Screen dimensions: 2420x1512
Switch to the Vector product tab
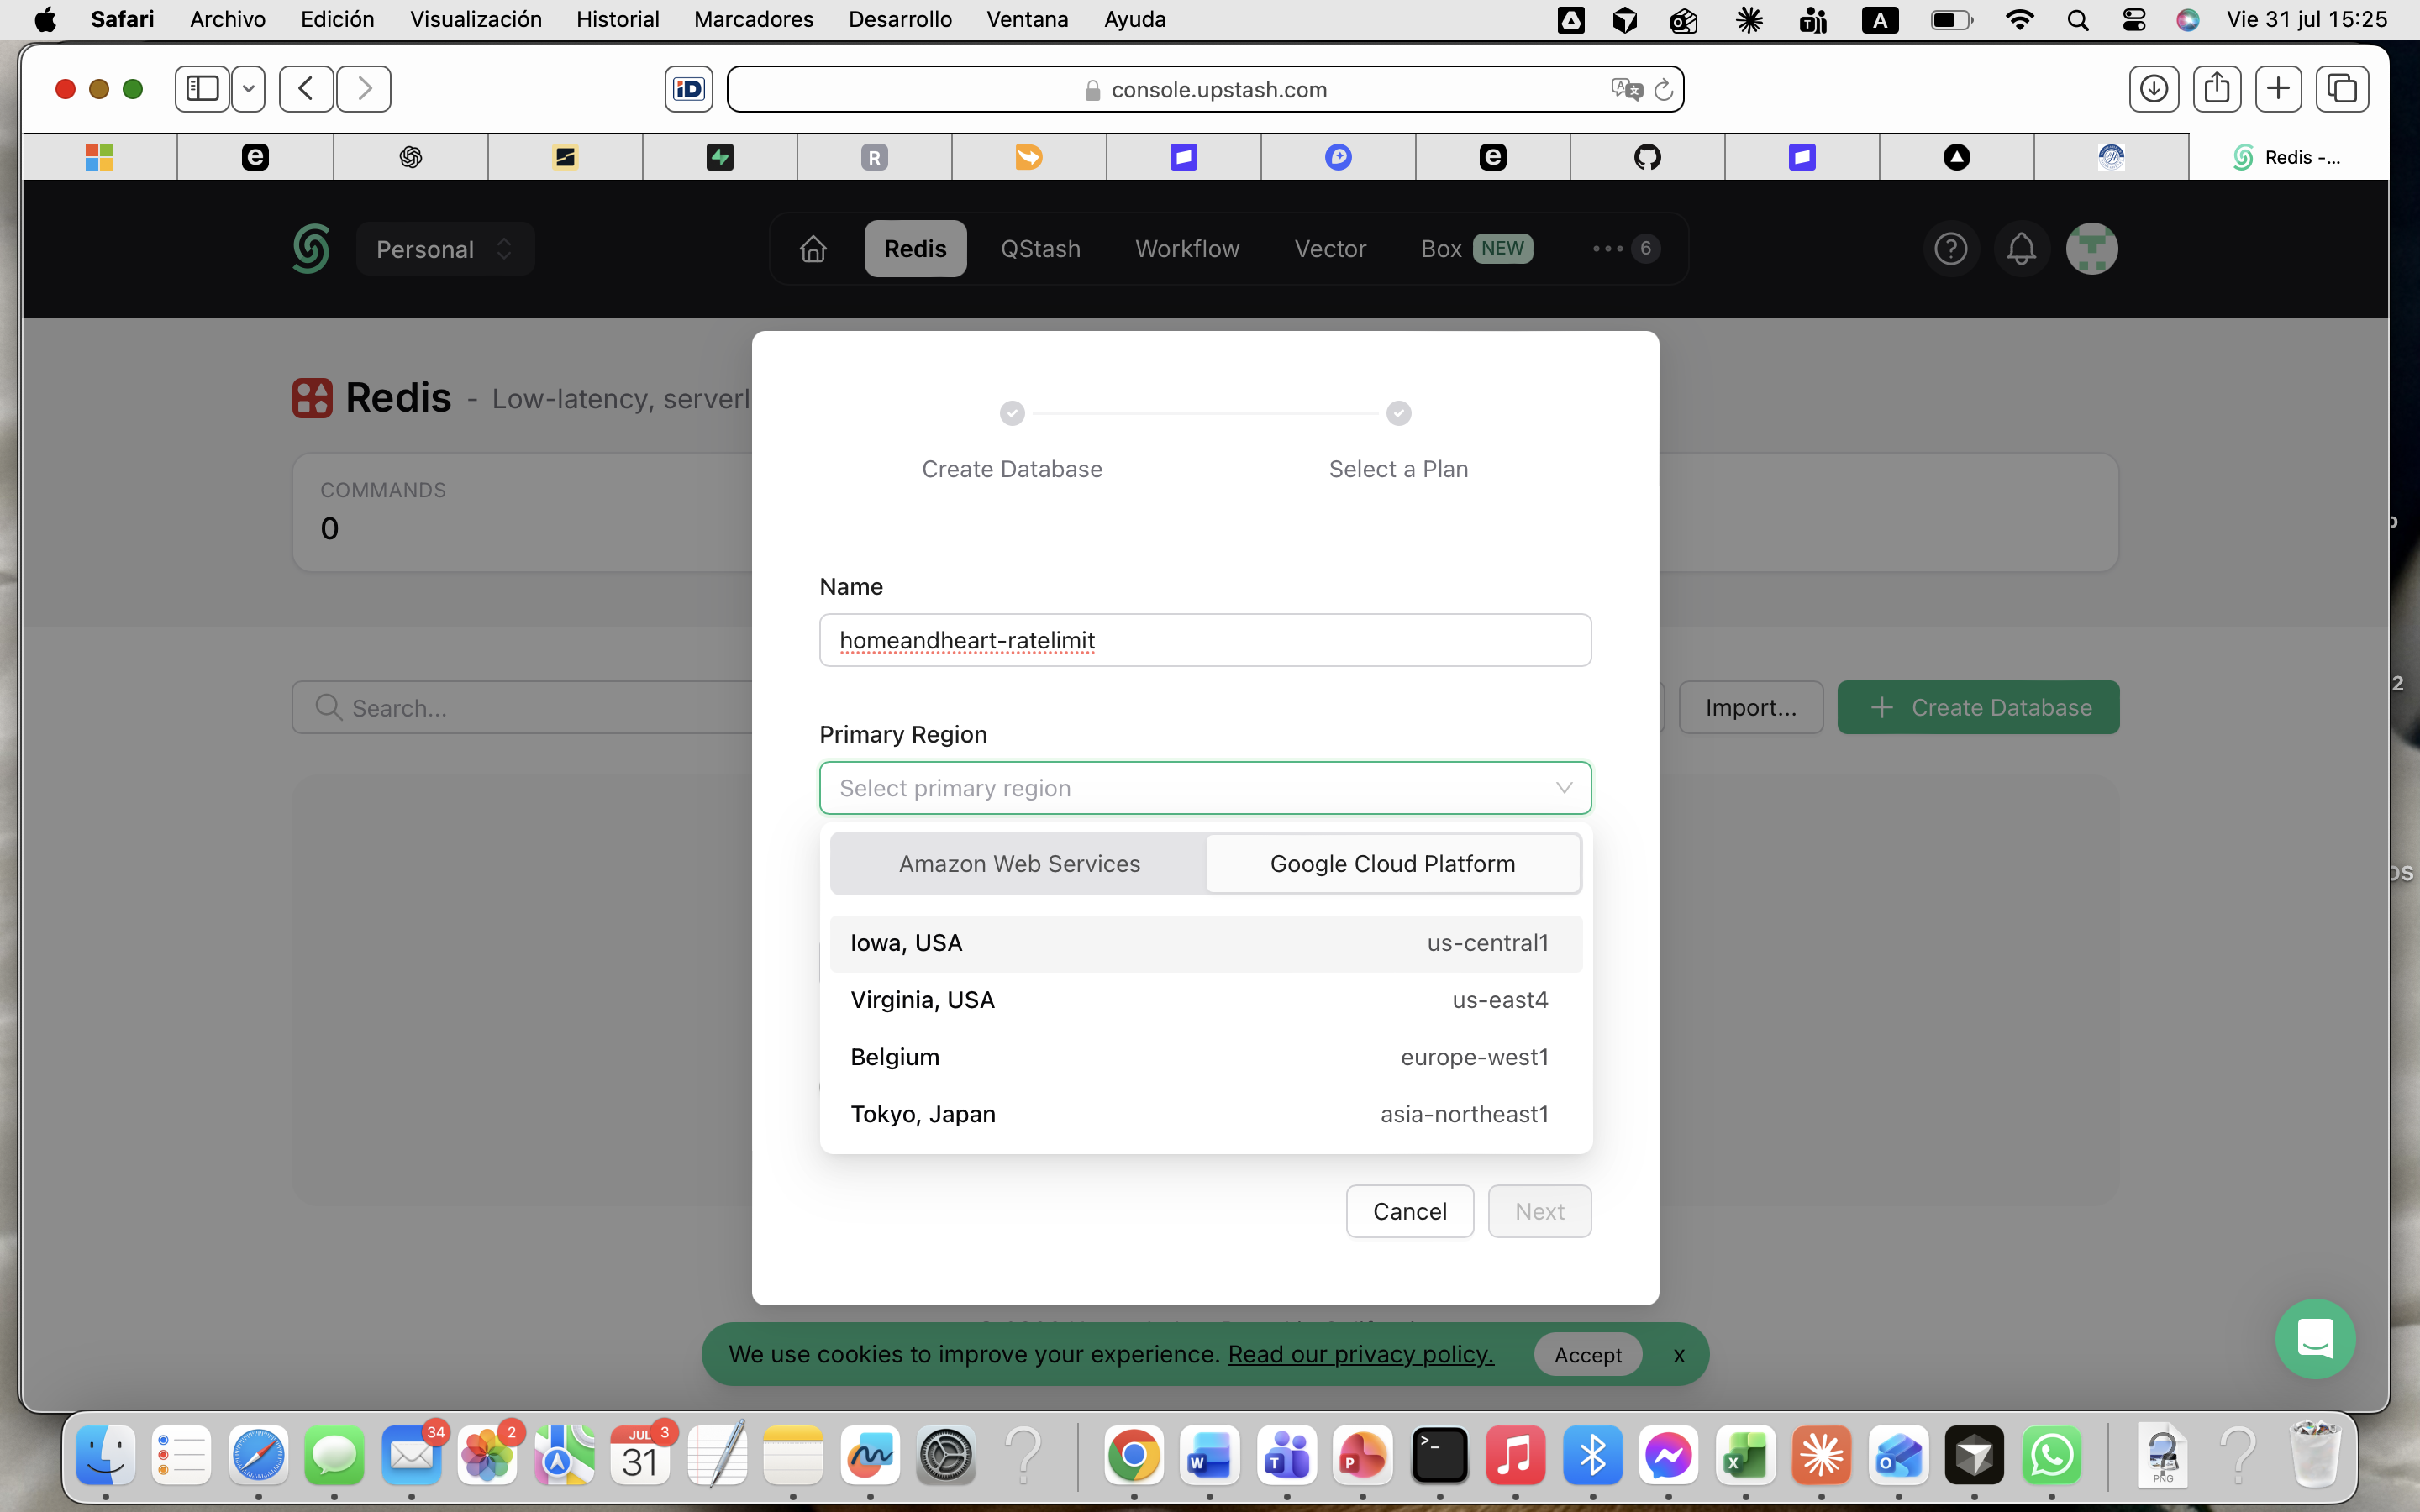pyautogui.click(x=1330, y=249)
